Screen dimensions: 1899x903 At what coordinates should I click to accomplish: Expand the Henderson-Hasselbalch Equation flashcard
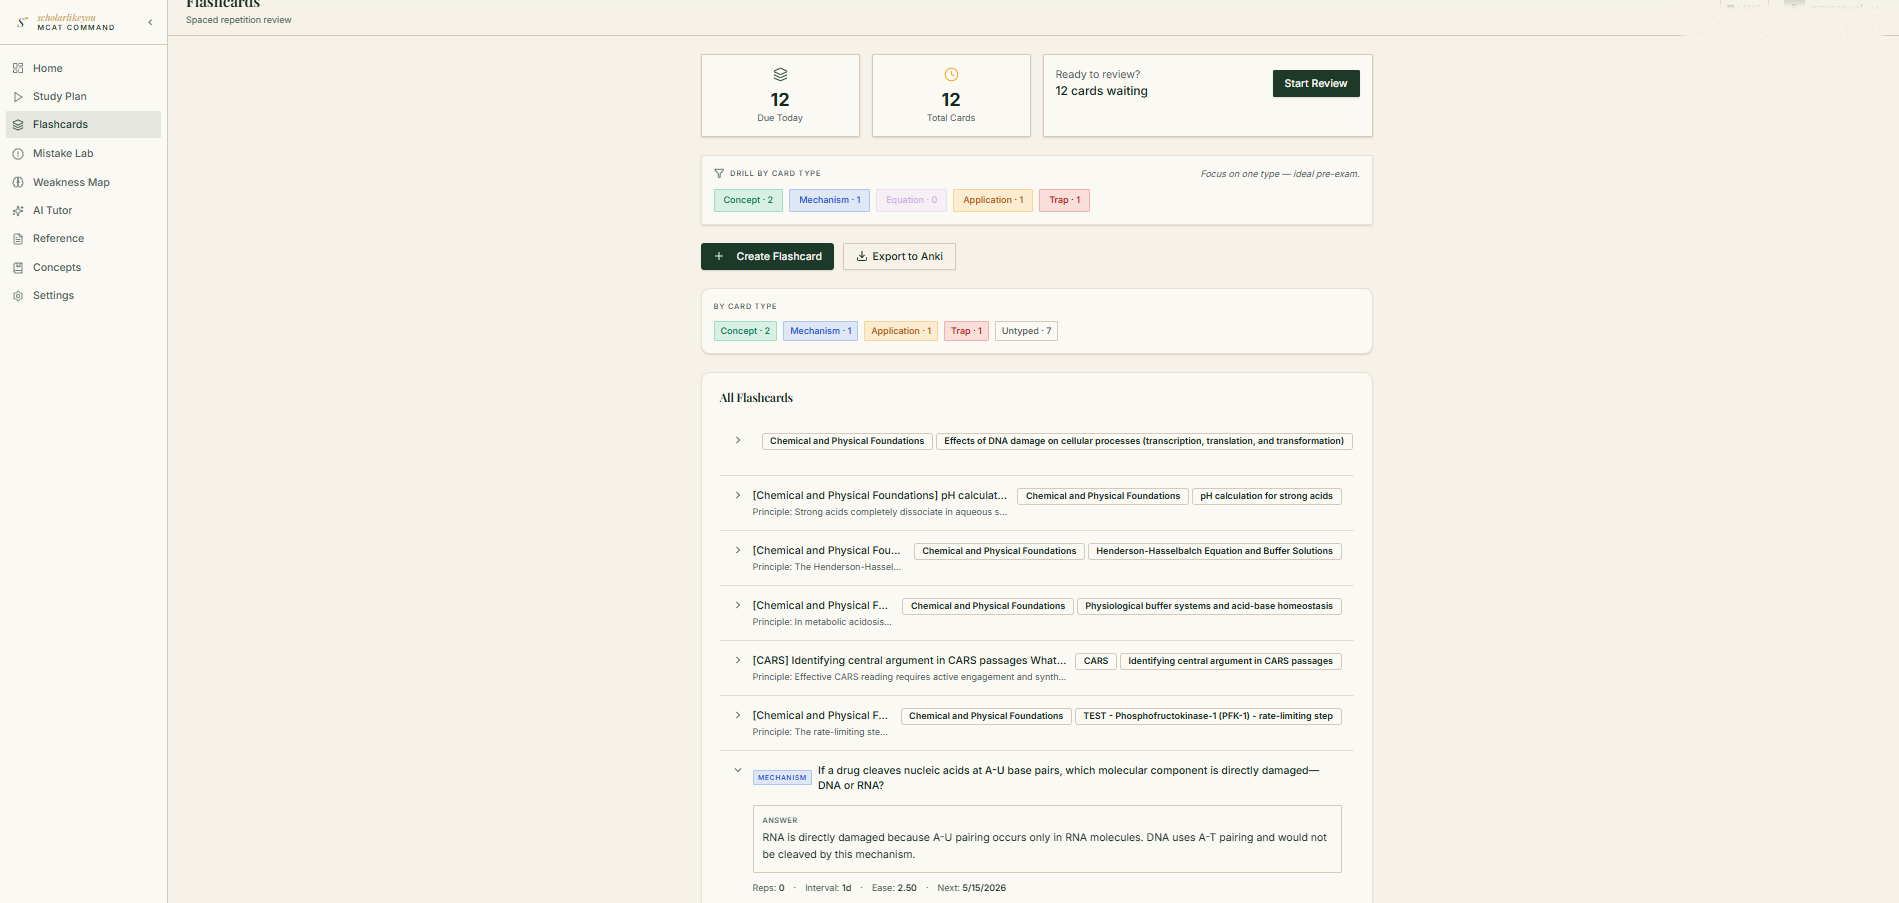pos(738,551)
